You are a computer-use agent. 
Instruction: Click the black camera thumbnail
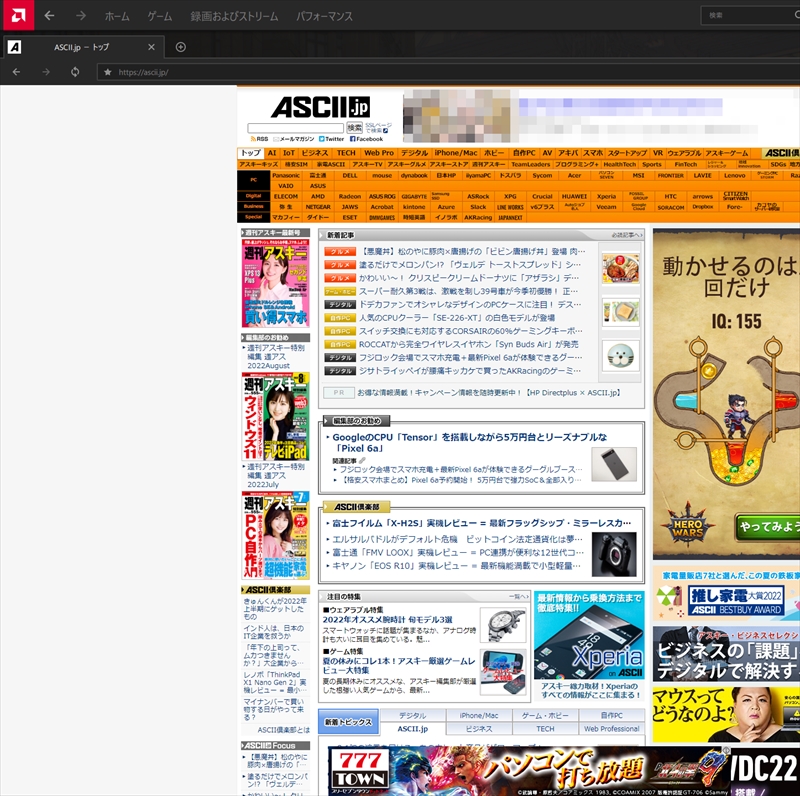[614, 554]
